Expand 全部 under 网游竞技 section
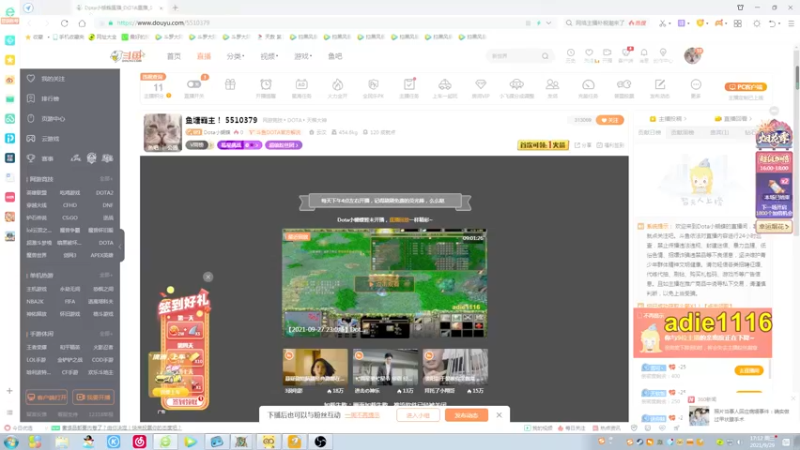Viewport: 800px width, 450px height. (x=106, y=179)
